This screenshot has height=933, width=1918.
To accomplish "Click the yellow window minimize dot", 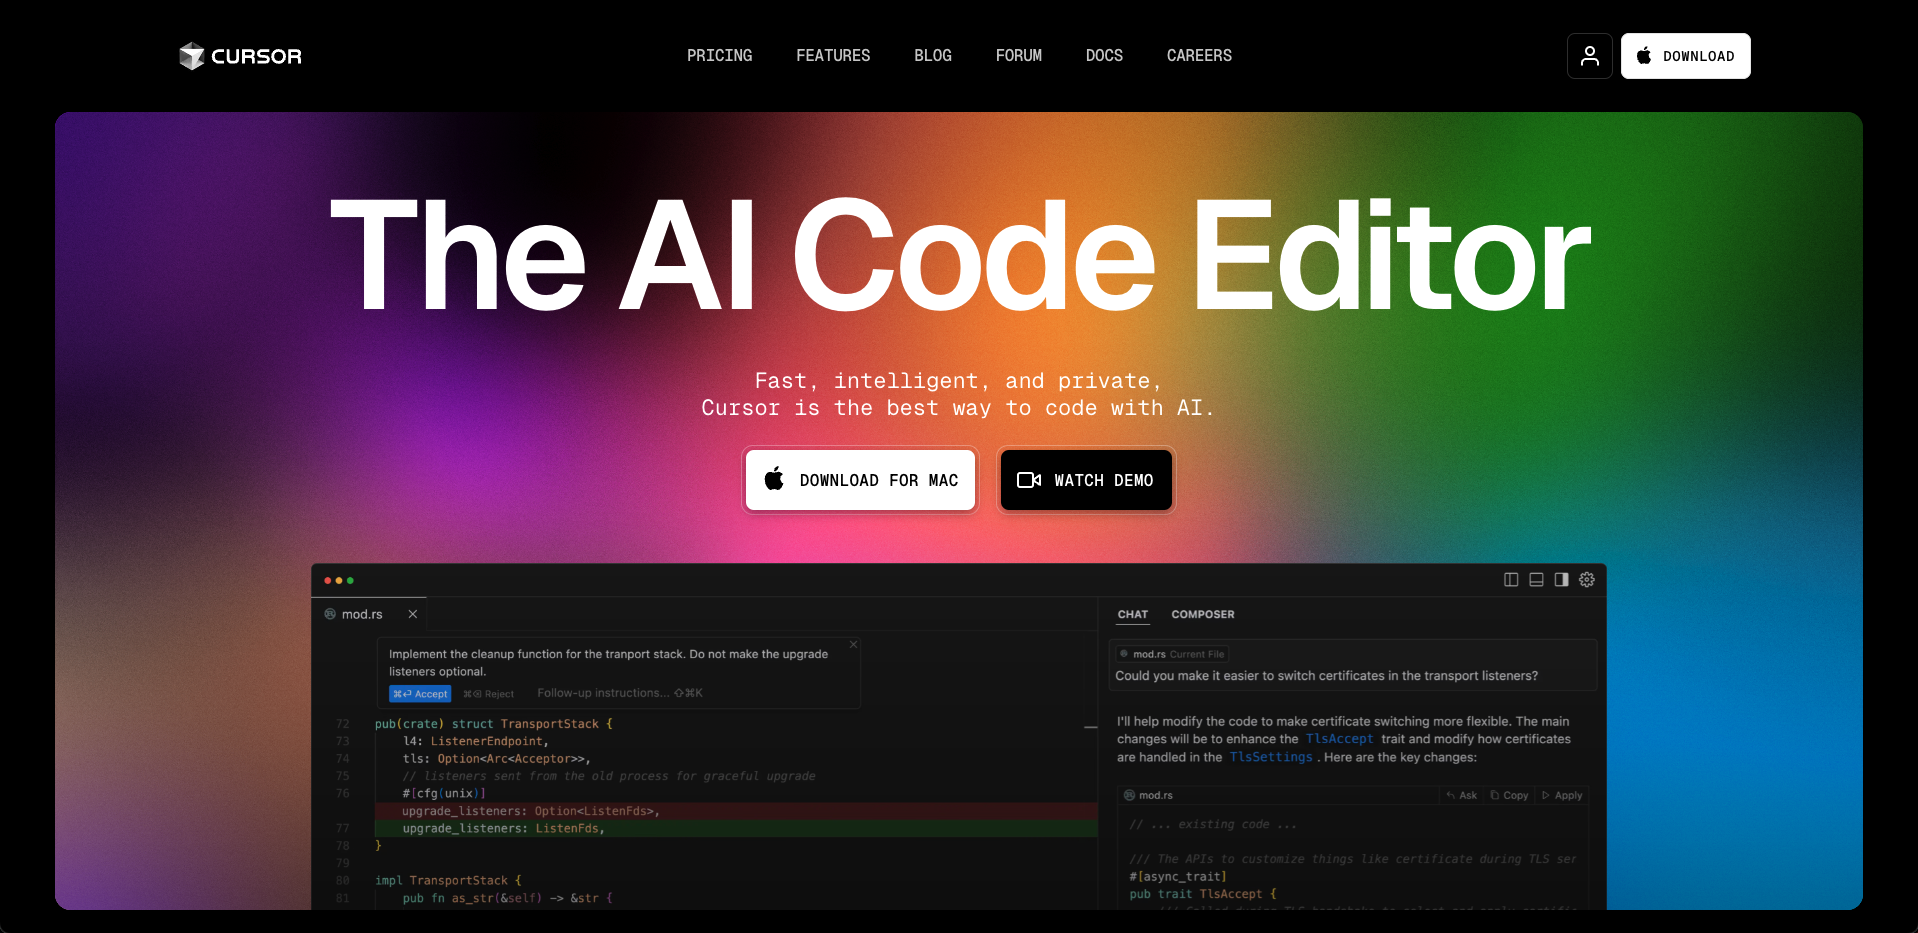I will click(339, 580).
